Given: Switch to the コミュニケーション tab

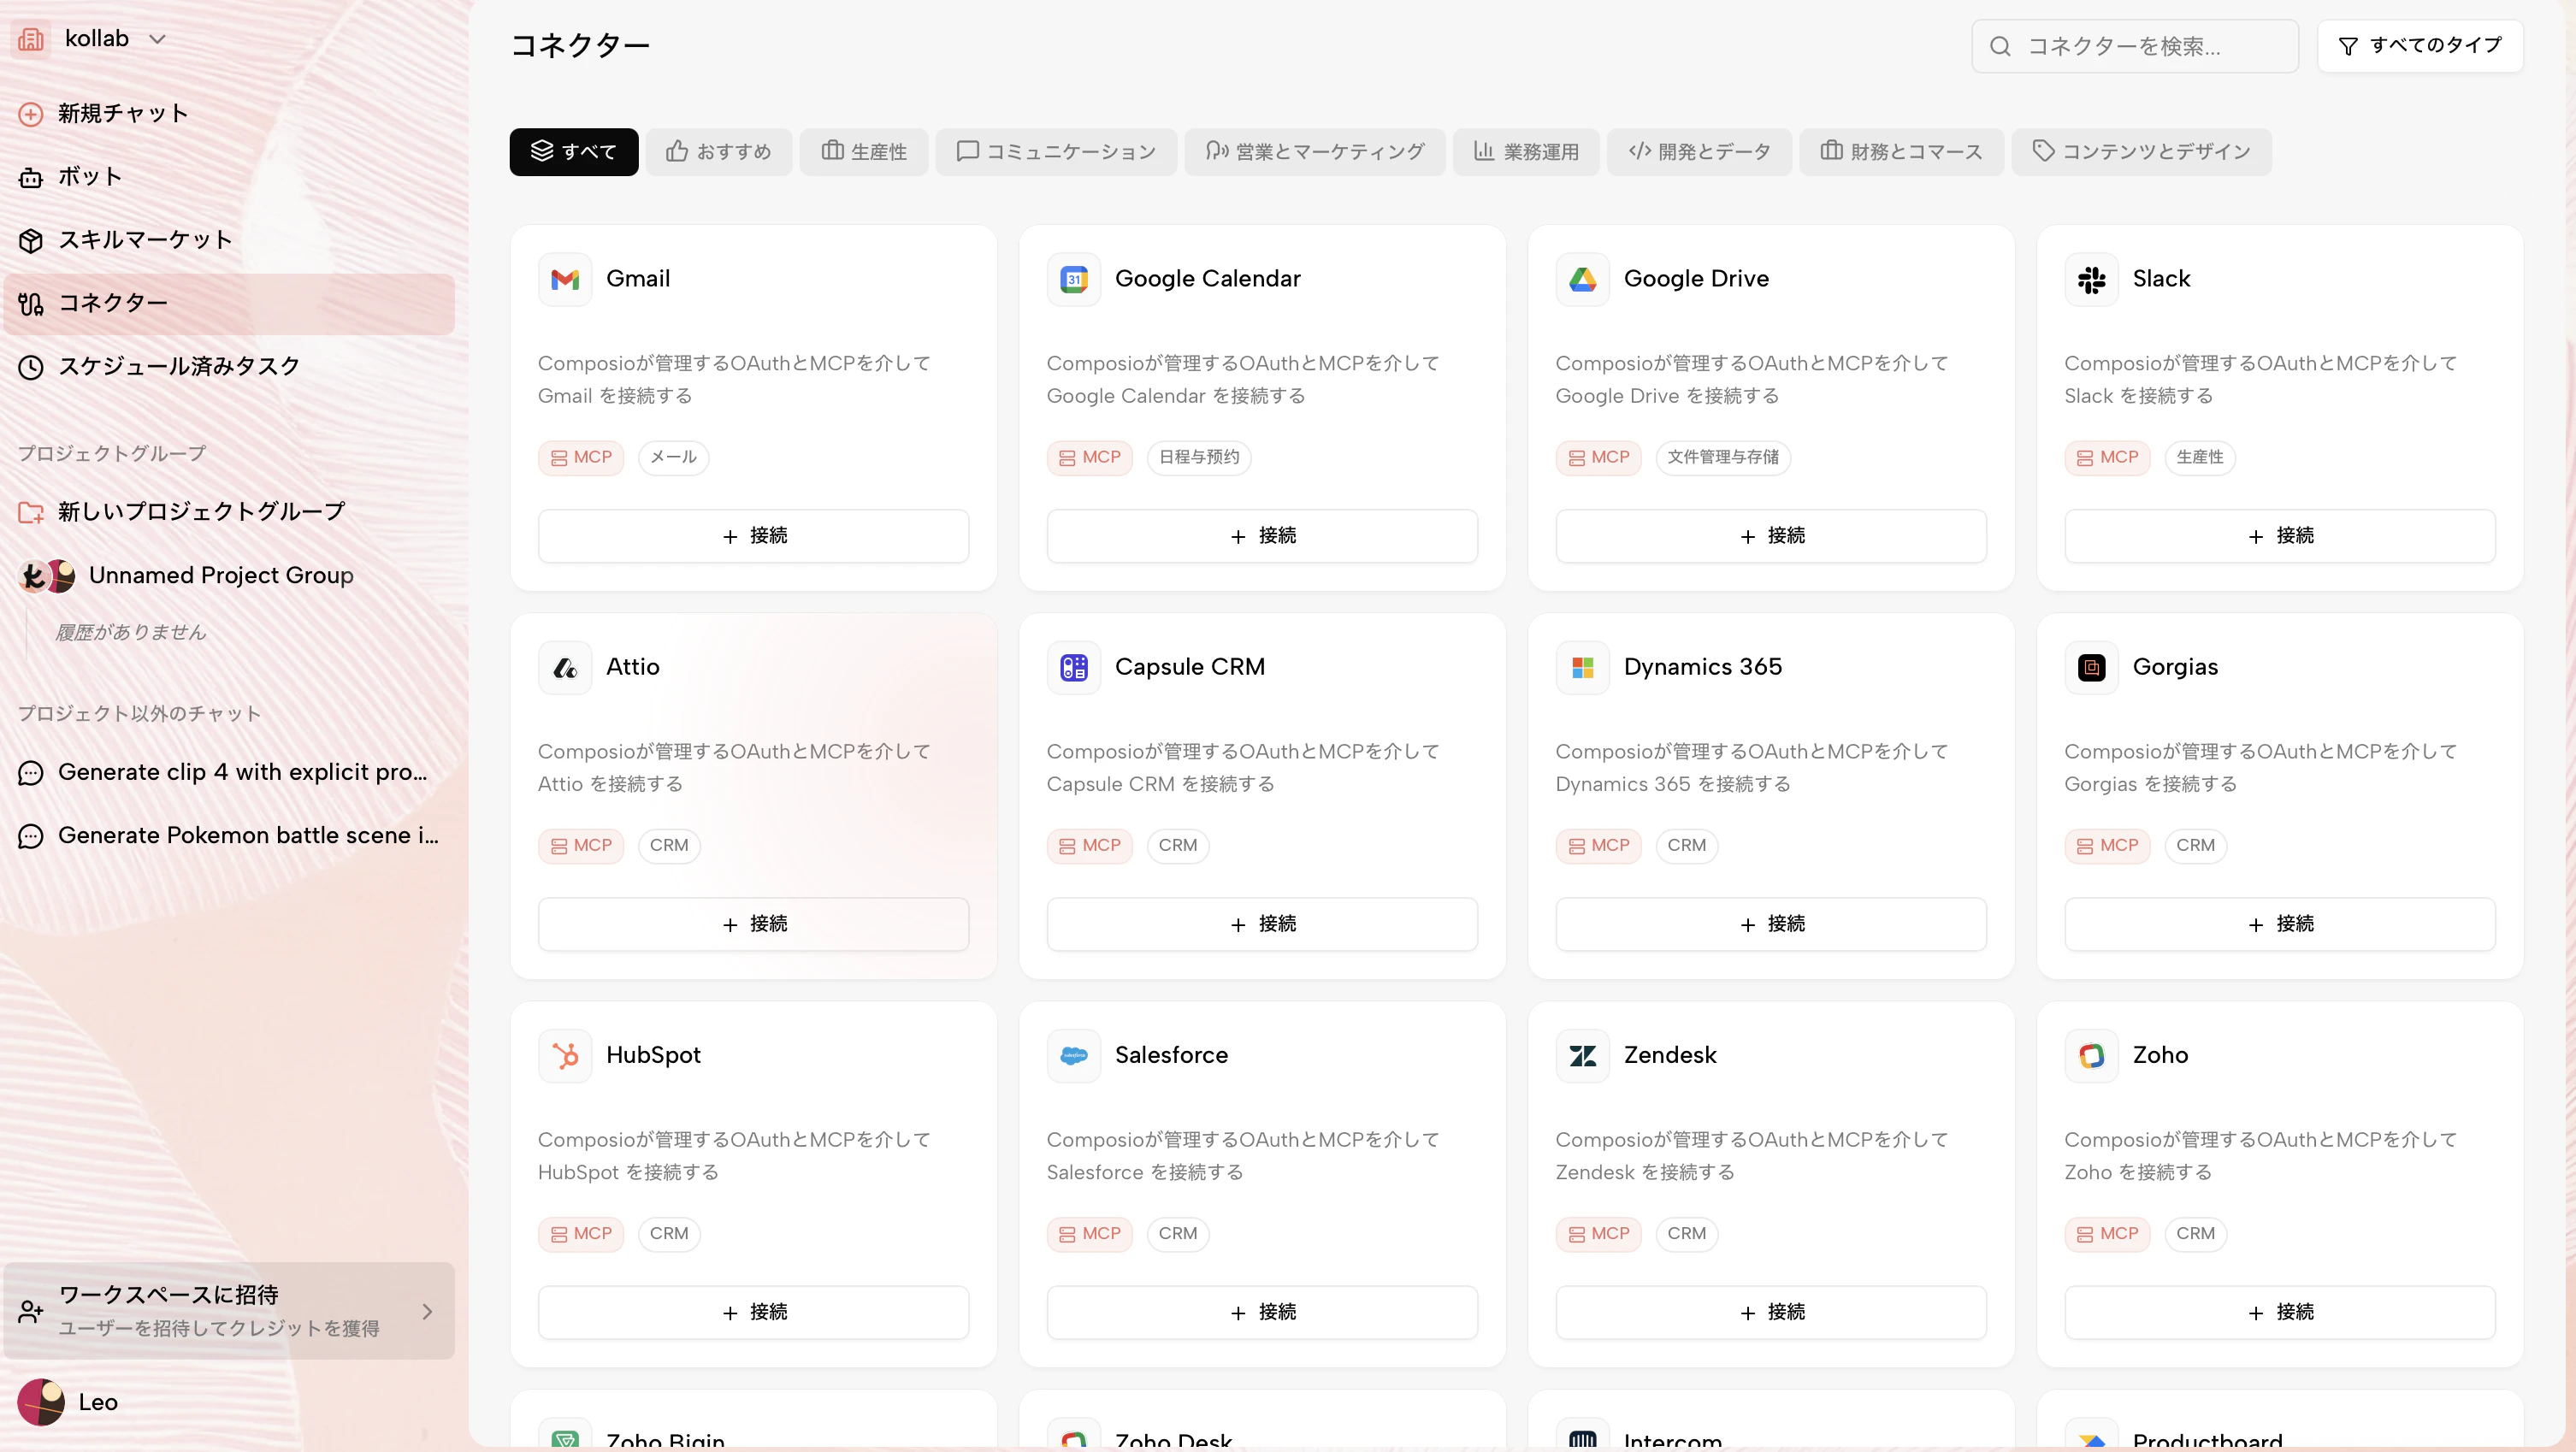Looking at the screenshot, I should tap(1056, 152).
